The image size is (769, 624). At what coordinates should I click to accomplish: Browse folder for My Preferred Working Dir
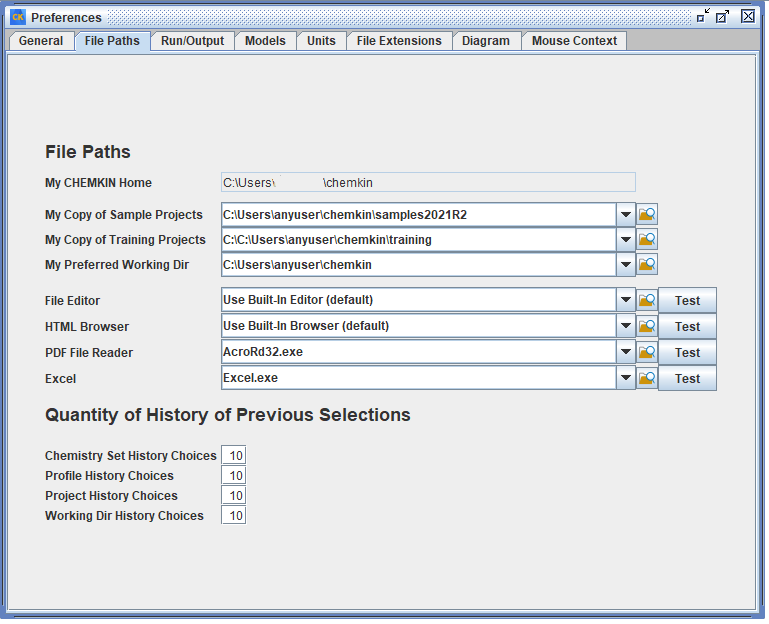(647, 265)
